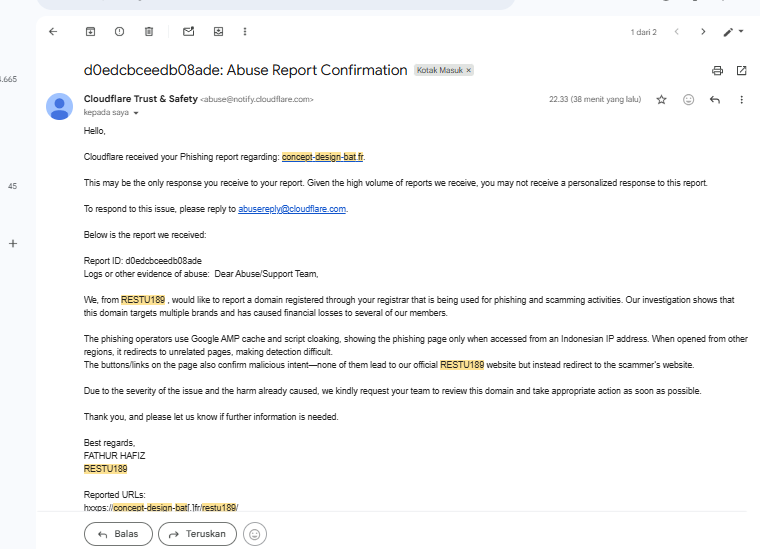Click highlighted RESTU189 in signature
Screen dimensions: 760x549
pyautogui.click(x=105, y=469)
